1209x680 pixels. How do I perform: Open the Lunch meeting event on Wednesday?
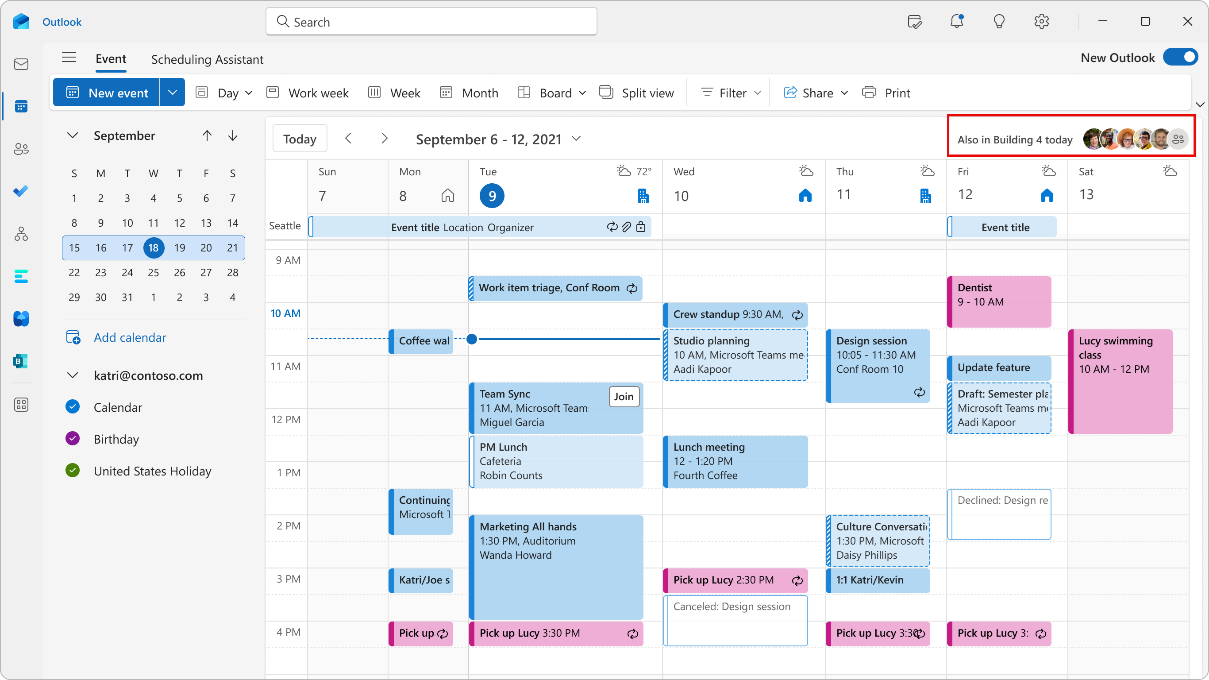point(735,461)
